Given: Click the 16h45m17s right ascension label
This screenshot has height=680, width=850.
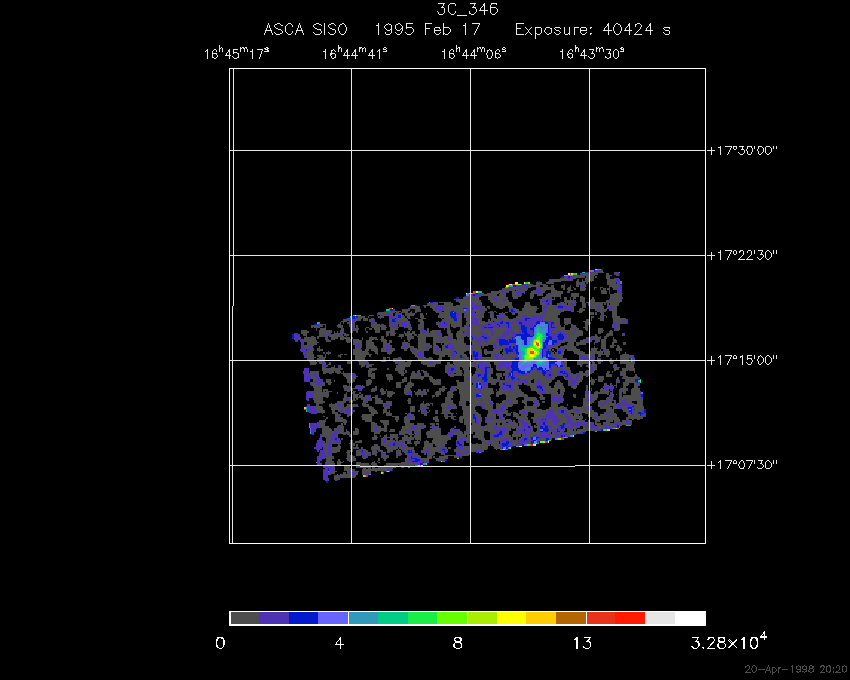Looking at the screenshot, I should pyautogui.click(x=237, y=54).
